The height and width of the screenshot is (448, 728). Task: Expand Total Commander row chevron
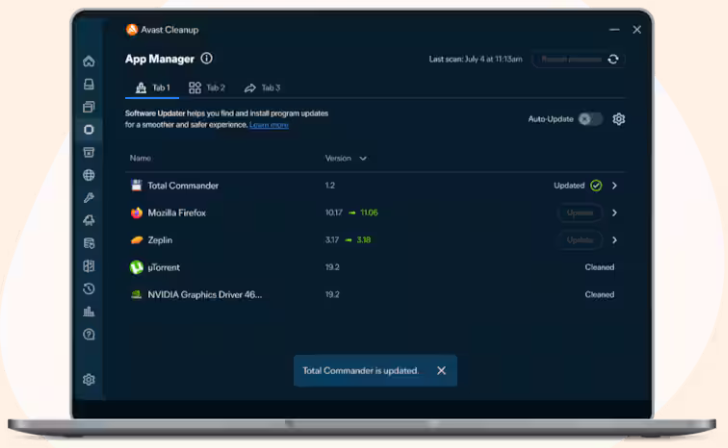coord(614,186)
